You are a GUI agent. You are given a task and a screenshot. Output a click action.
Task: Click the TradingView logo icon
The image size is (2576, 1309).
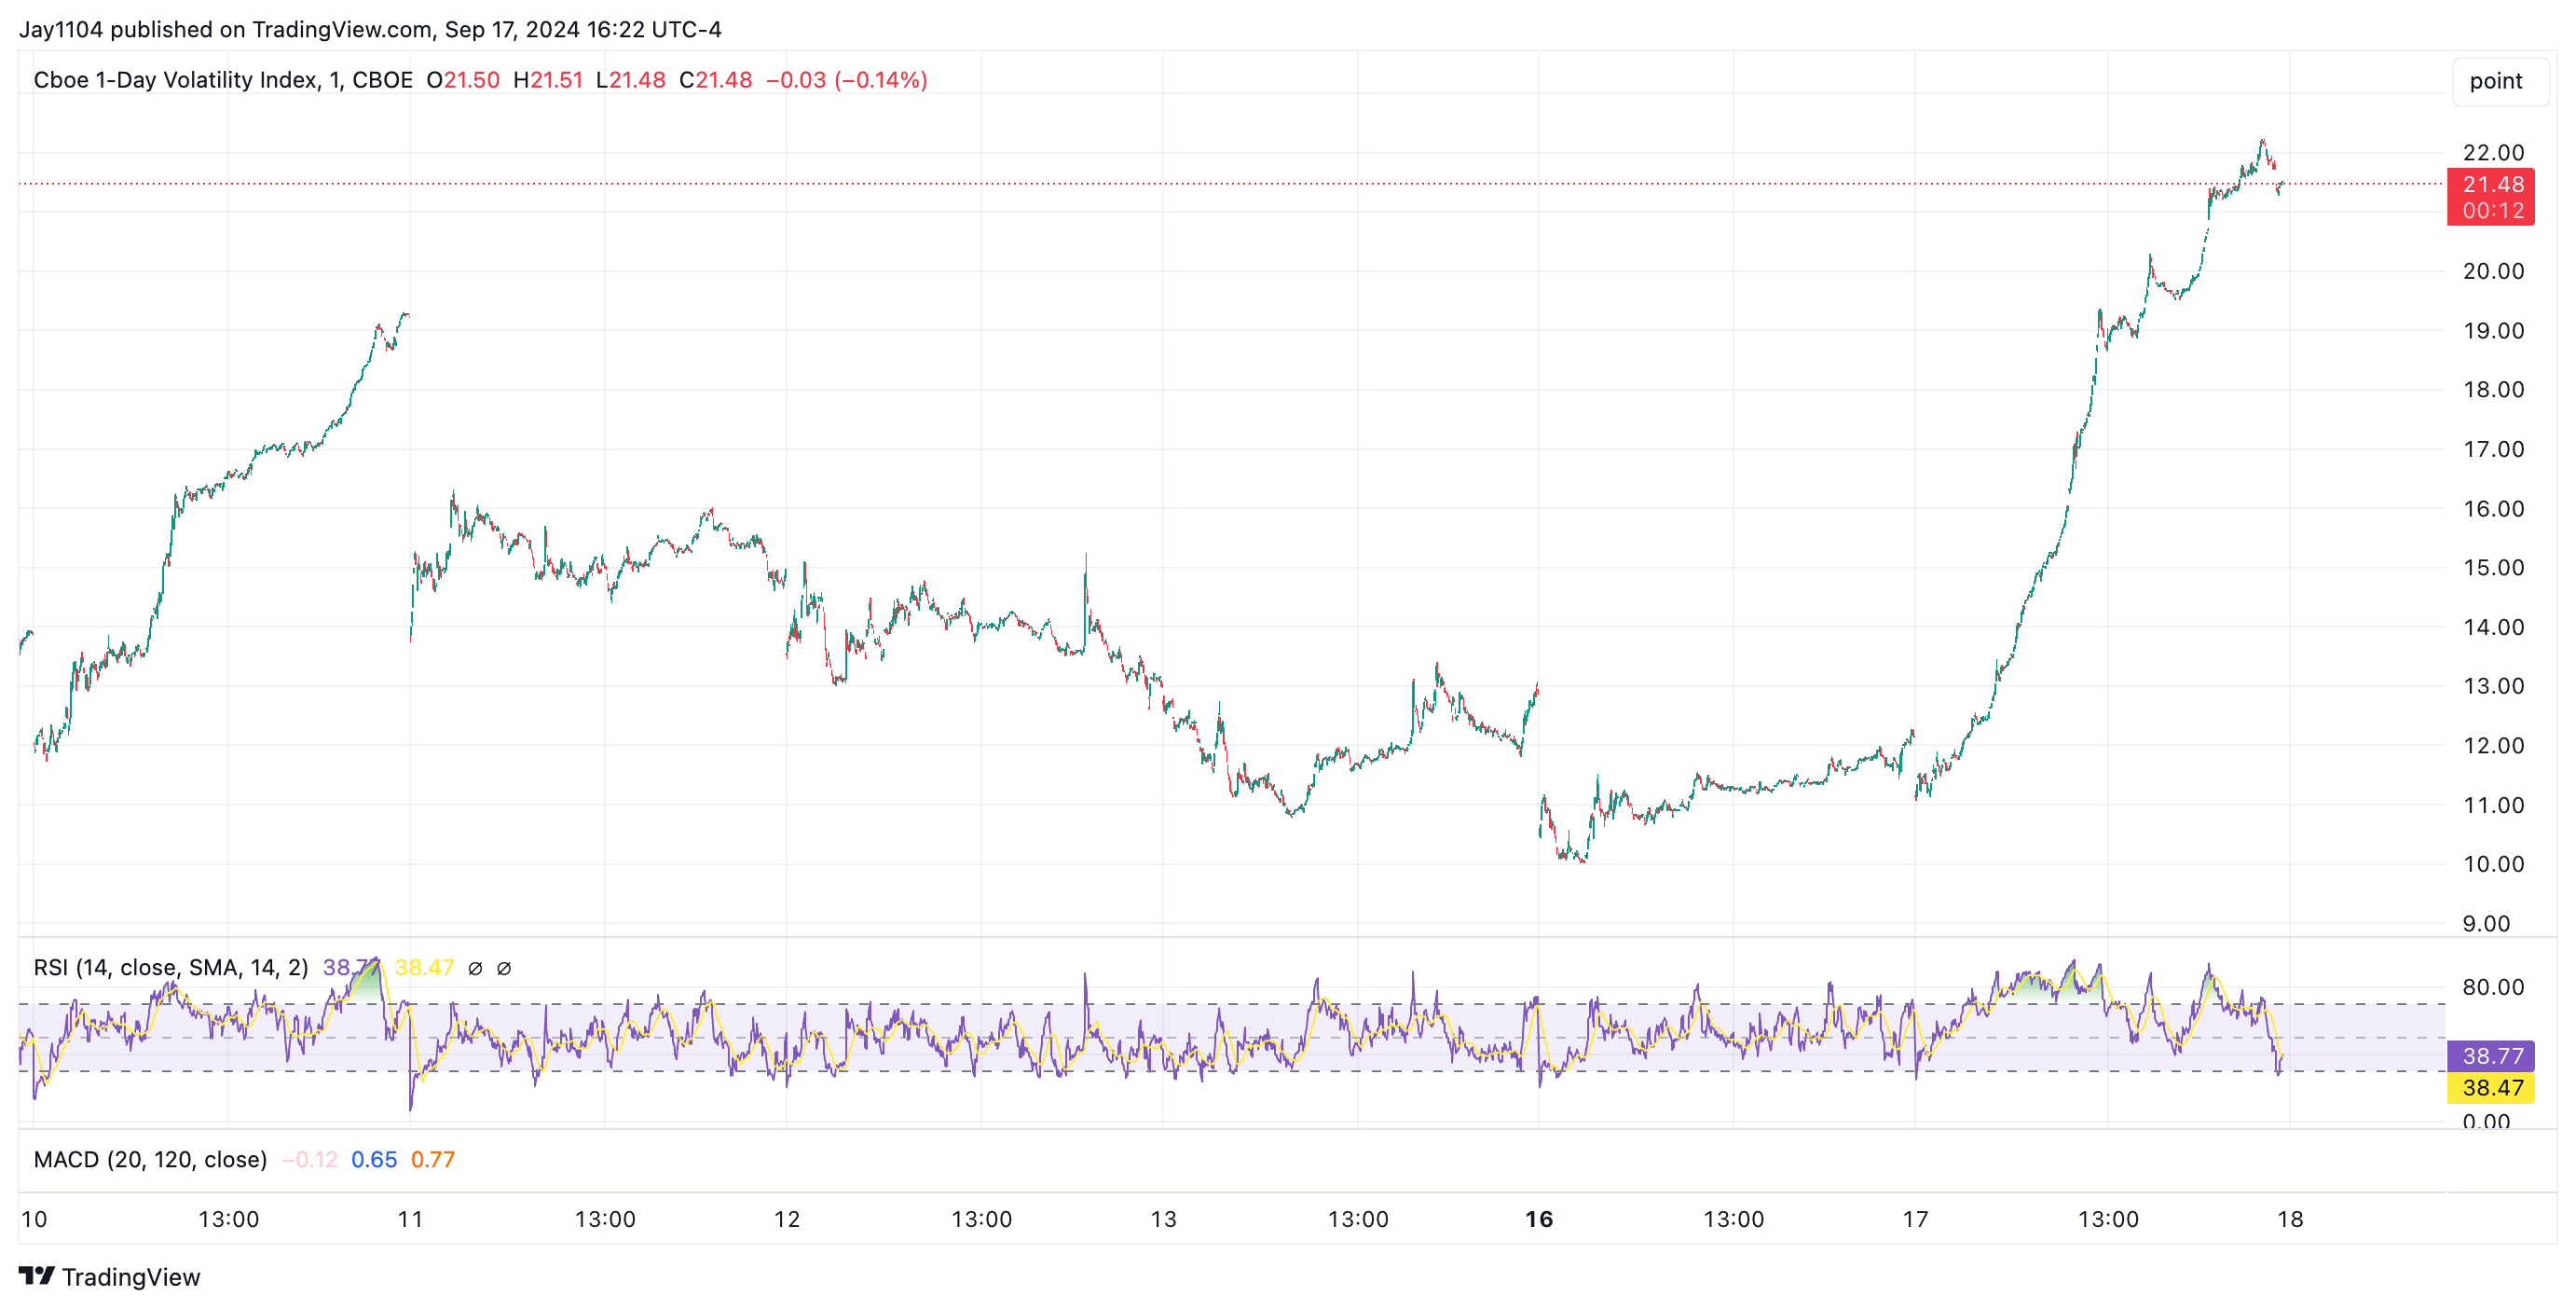[37, 1276]
